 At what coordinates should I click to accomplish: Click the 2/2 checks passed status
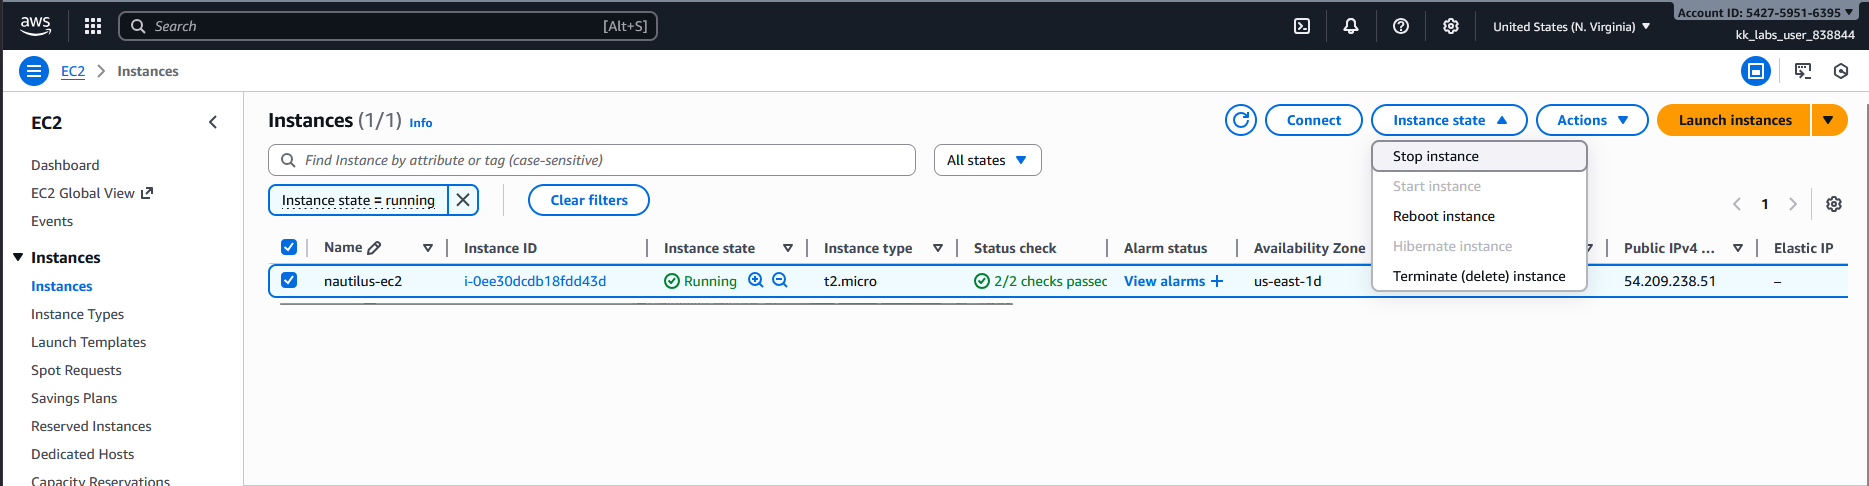(x=1041, y=281)
